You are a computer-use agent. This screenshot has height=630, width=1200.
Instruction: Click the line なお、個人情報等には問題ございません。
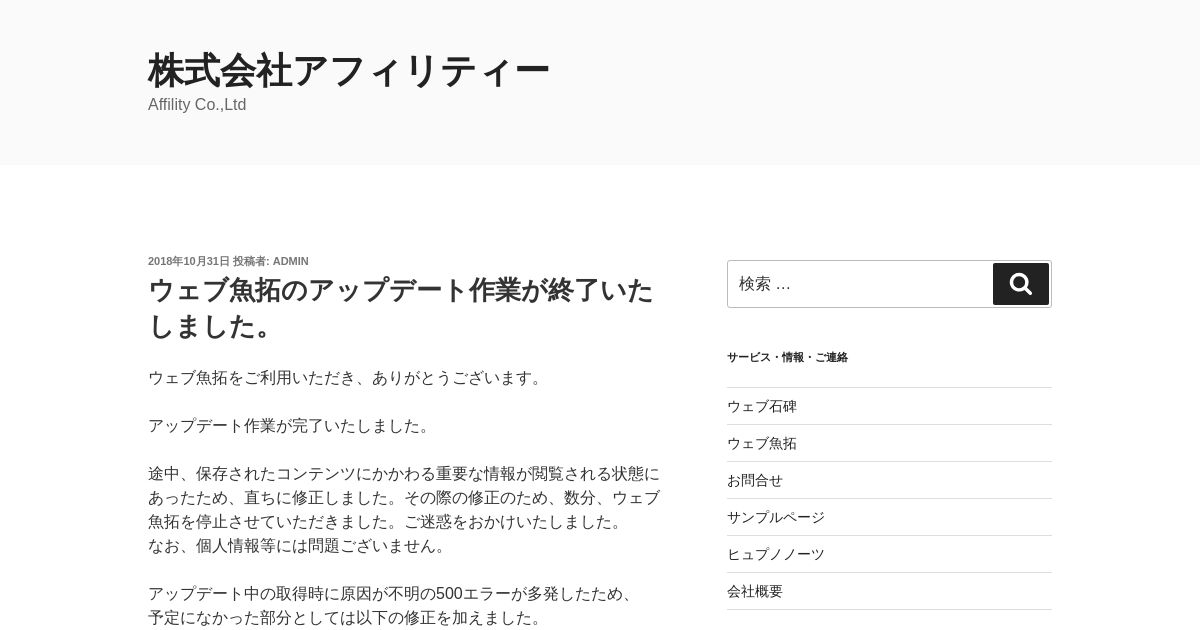(300, 546)
